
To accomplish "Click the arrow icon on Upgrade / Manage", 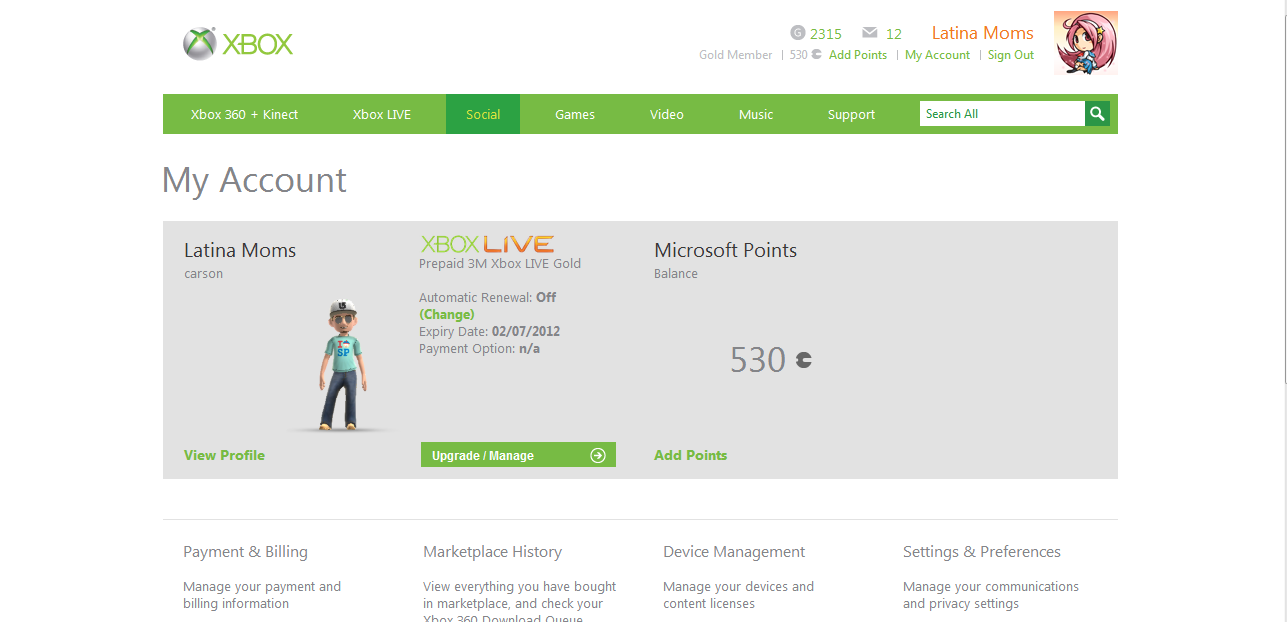I will (598, 455).
